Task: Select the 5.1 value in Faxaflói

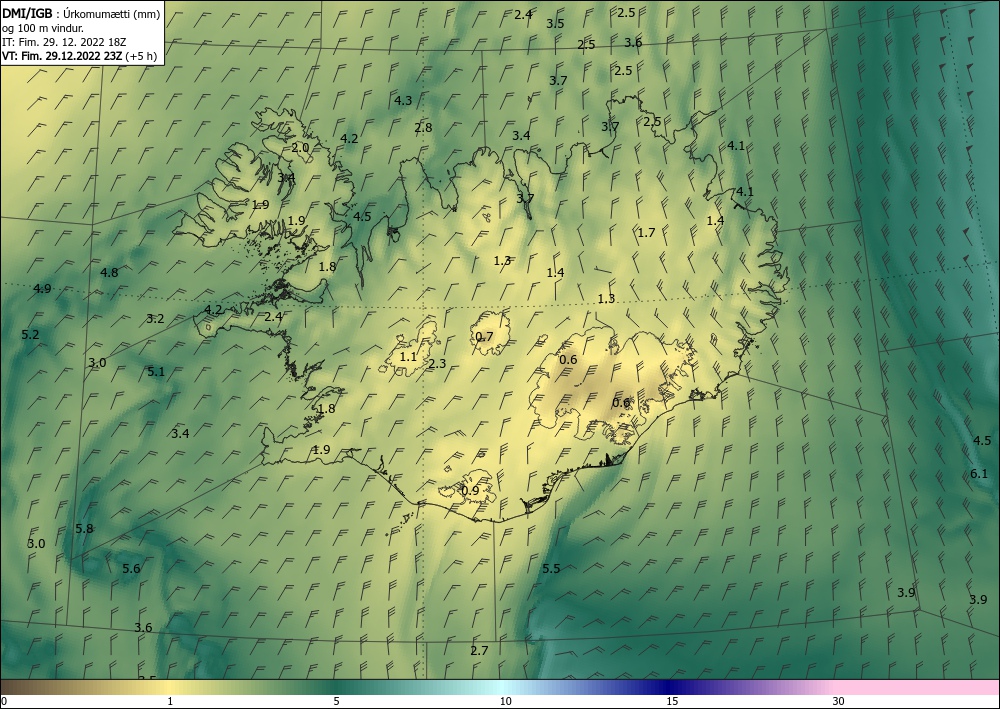Action: click(156, 372)
